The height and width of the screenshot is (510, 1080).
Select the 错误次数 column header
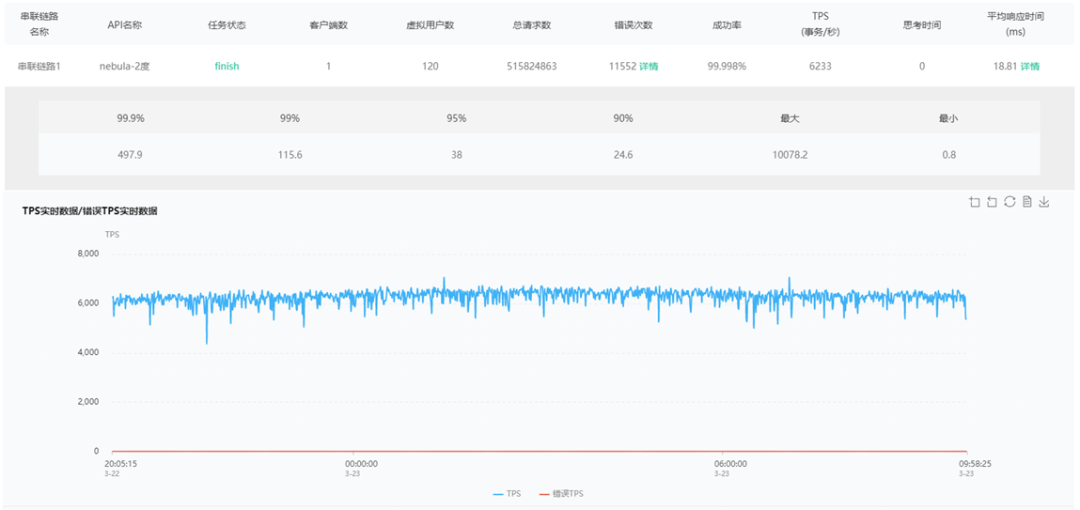tap(633, 25)
